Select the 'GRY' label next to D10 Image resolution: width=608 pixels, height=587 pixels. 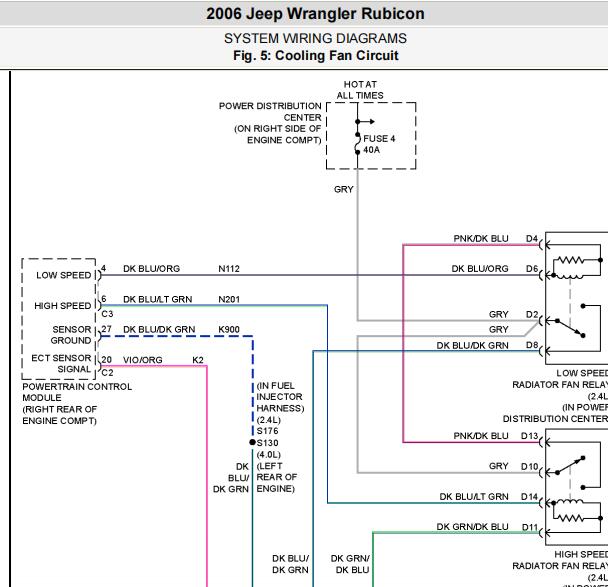(x=498, y=466)
